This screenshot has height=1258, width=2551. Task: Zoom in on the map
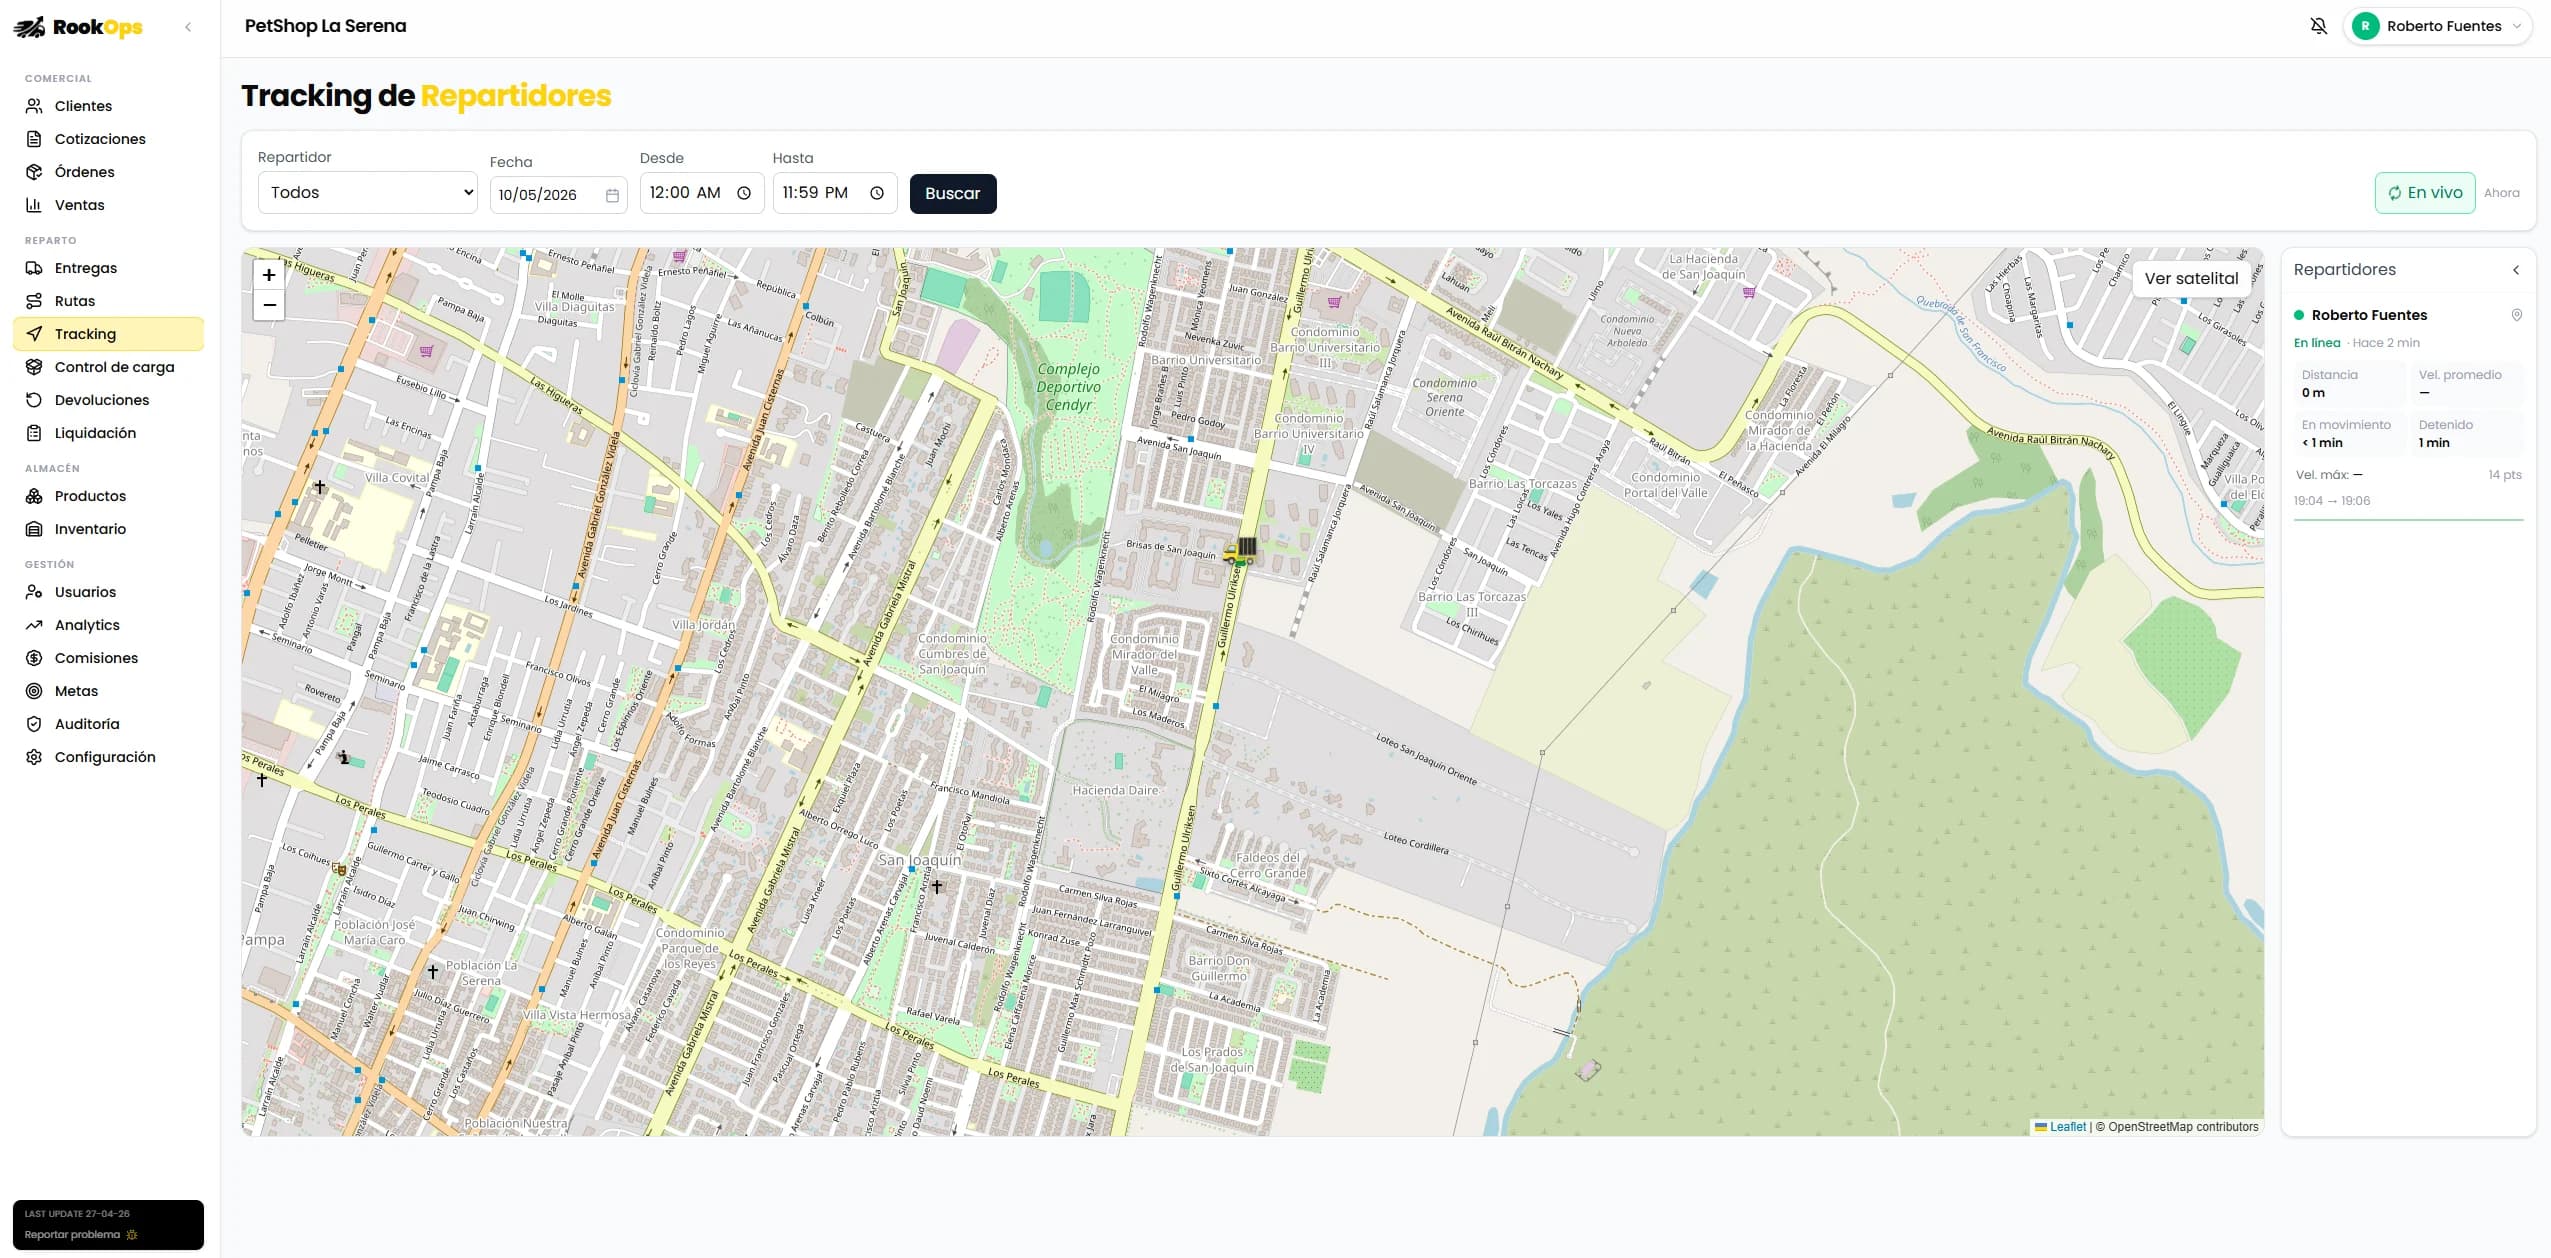pos(269,275)
